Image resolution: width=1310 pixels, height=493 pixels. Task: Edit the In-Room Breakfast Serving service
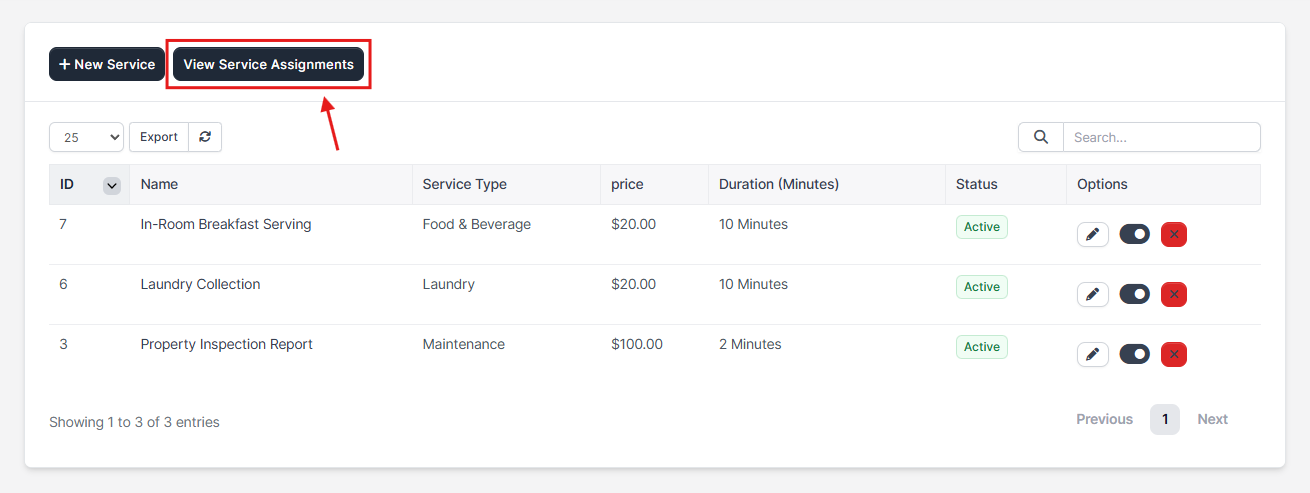1092,235
